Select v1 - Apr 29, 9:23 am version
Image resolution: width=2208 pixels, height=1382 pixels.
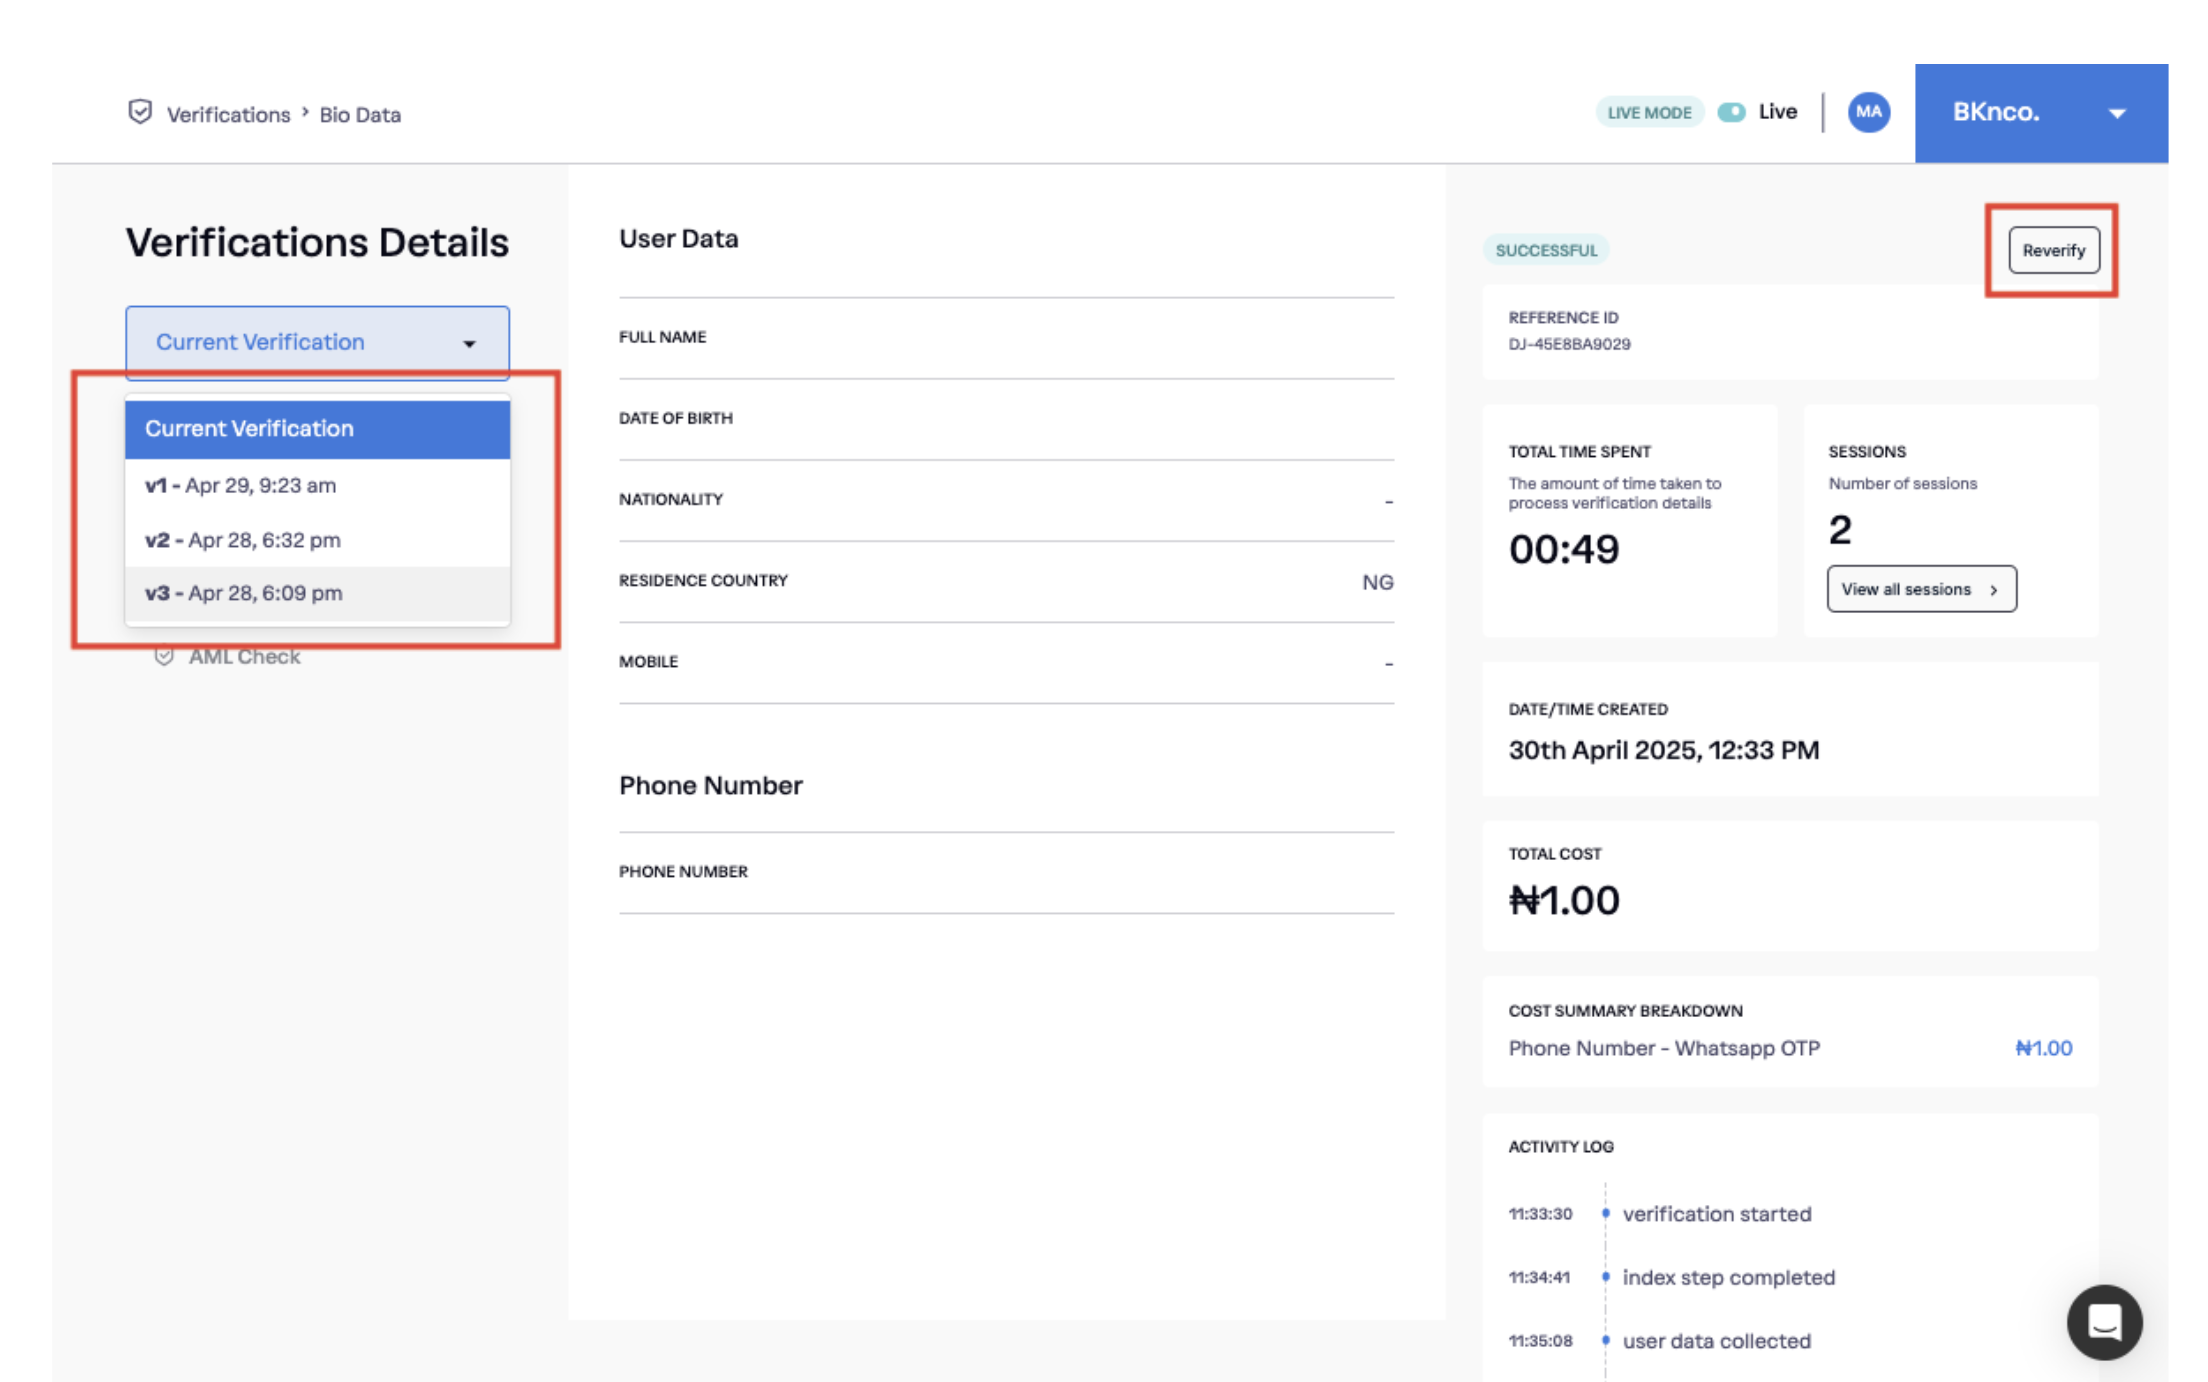(241, 486)
